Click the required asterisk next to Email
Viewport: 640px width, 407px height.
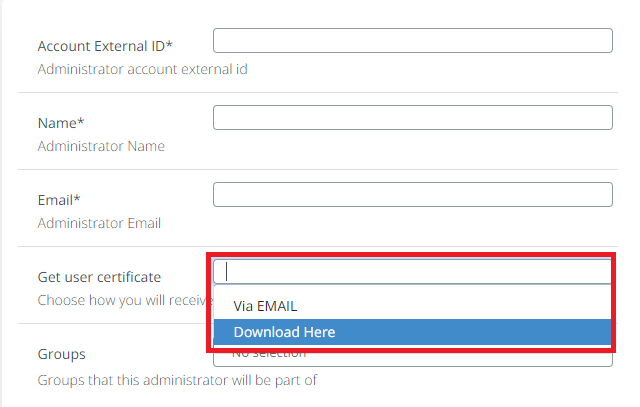click(x=77, y=199)
